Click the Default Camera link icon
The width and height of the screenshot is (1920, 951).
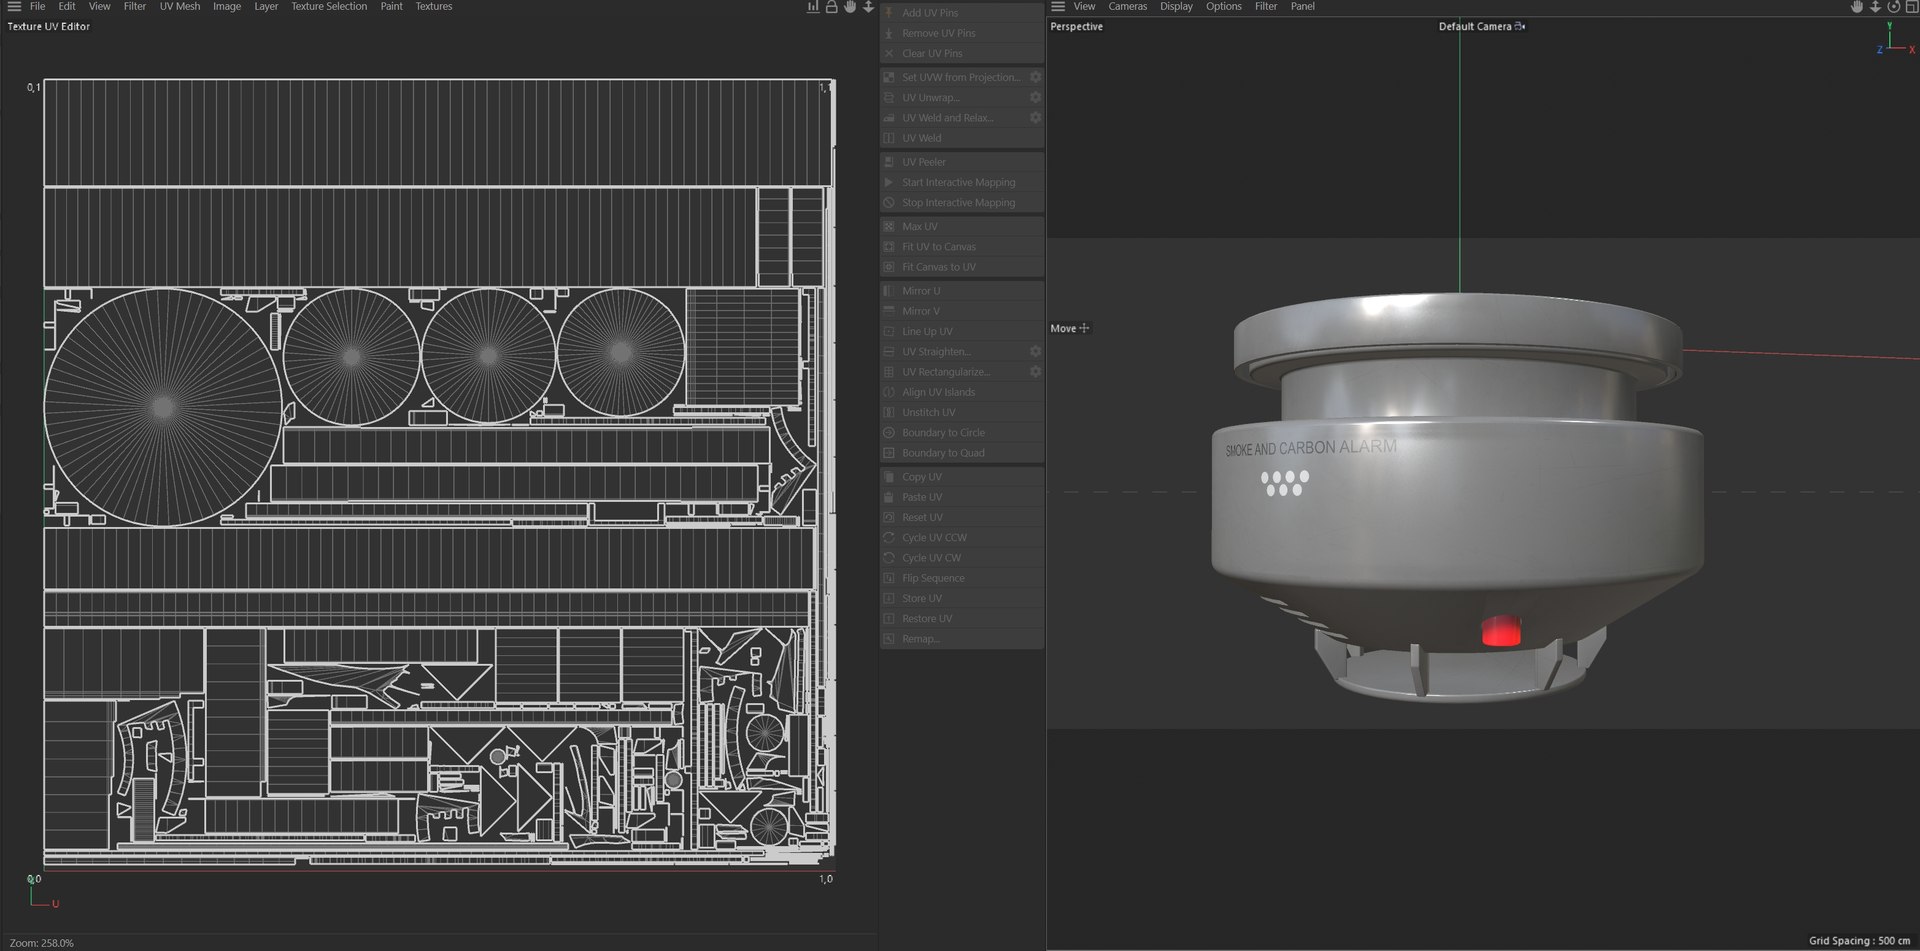pyautogui.click(x=1520, y=26)
